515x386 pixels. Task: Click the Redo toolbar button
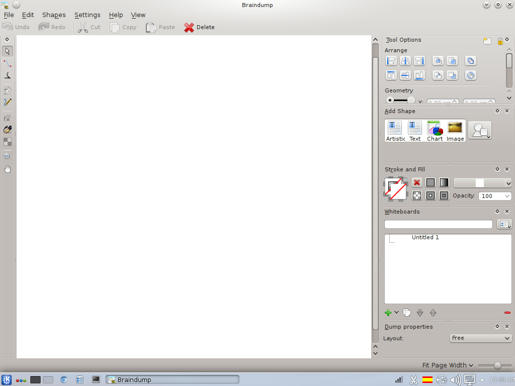(52, 27)
